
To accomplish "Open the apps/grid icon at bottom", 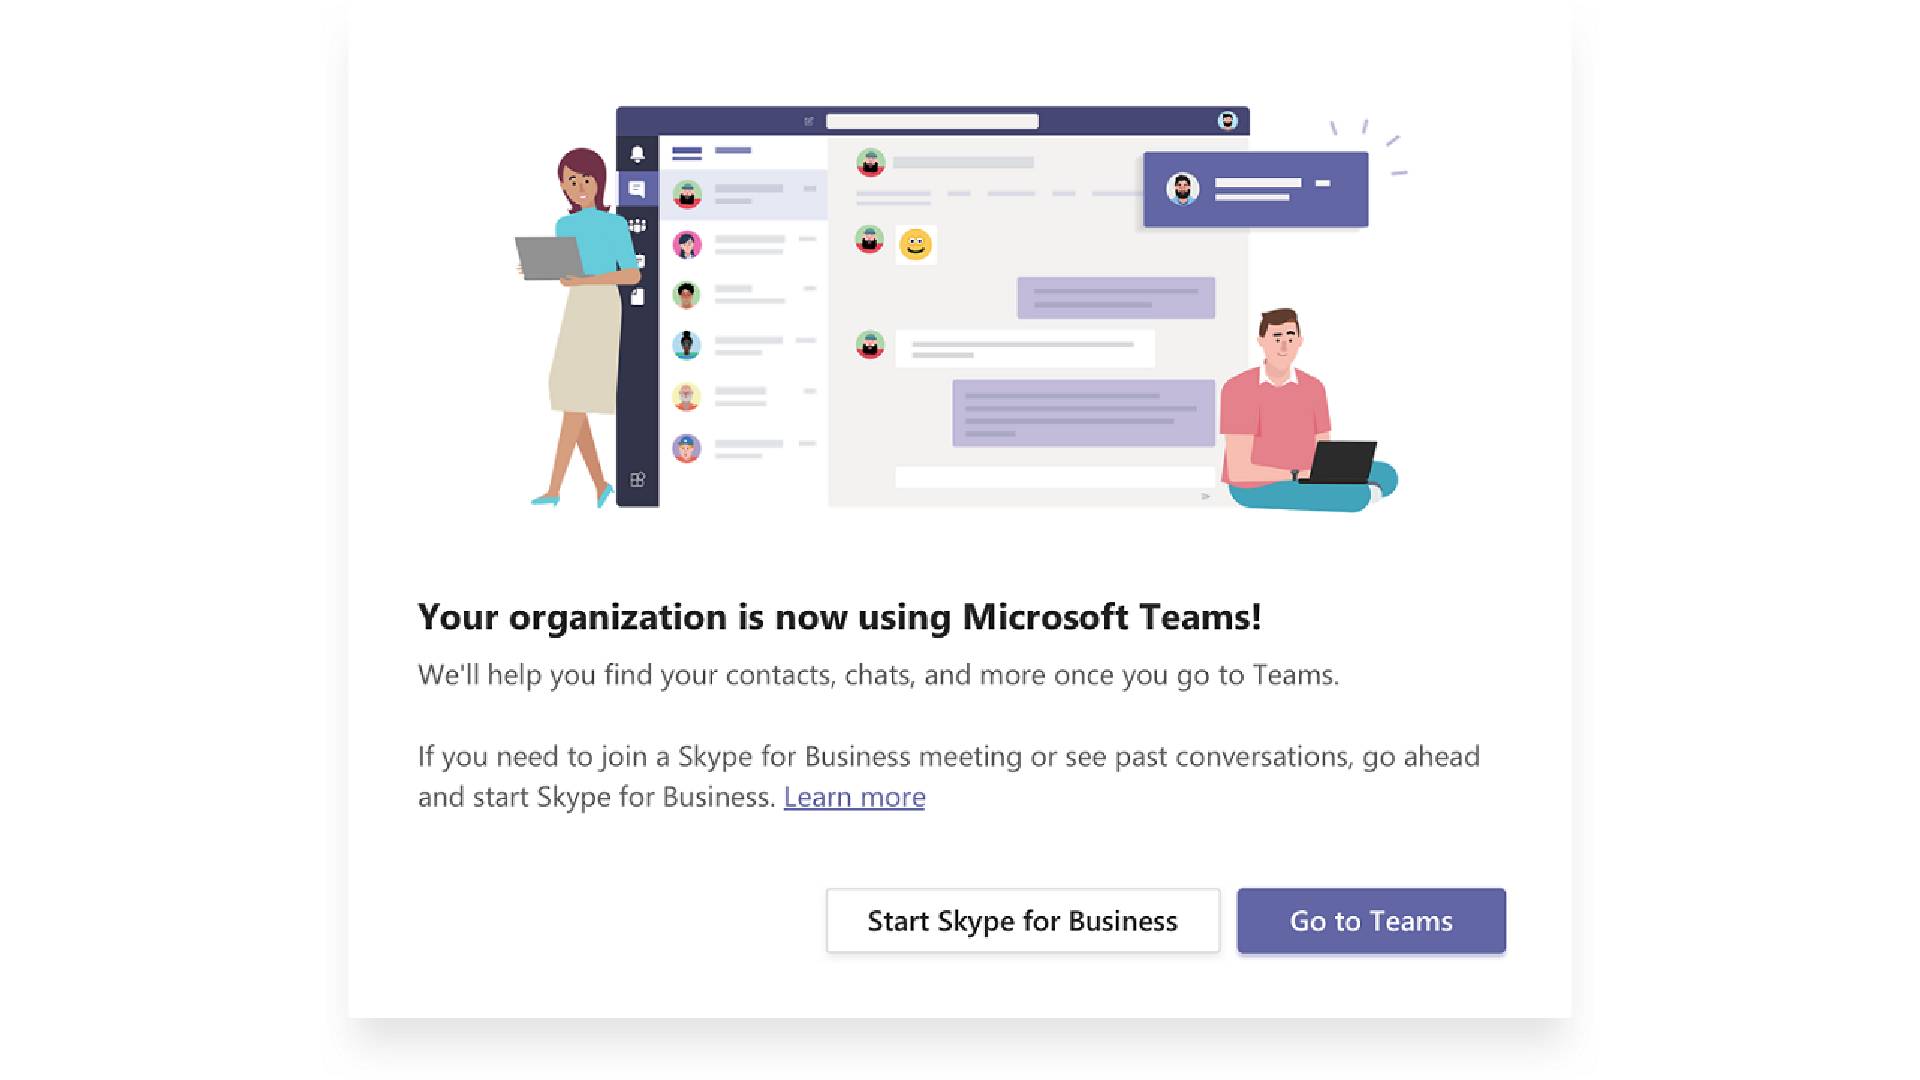I will (x=637, y=479).
